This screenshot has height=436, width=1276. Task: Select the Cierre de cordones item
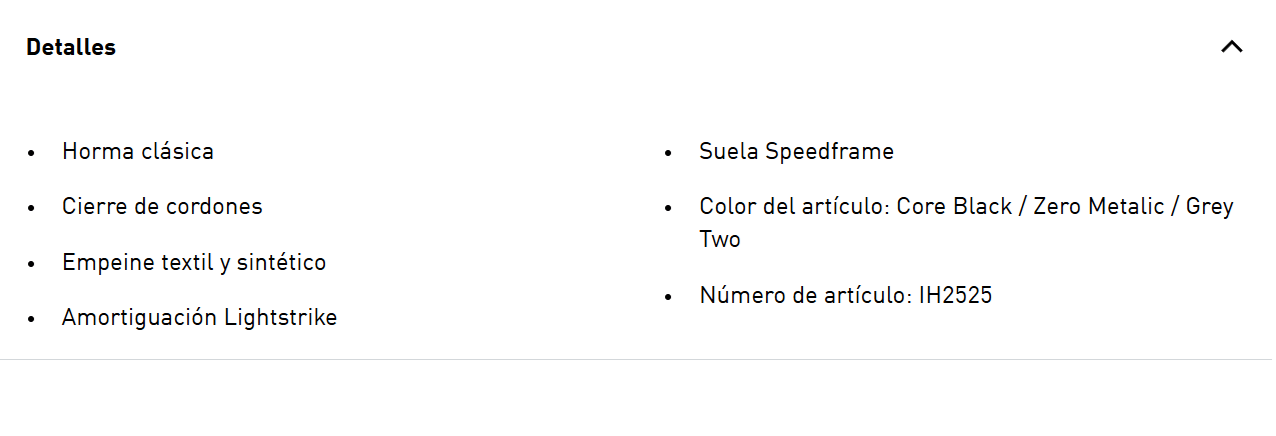[162, 207]
